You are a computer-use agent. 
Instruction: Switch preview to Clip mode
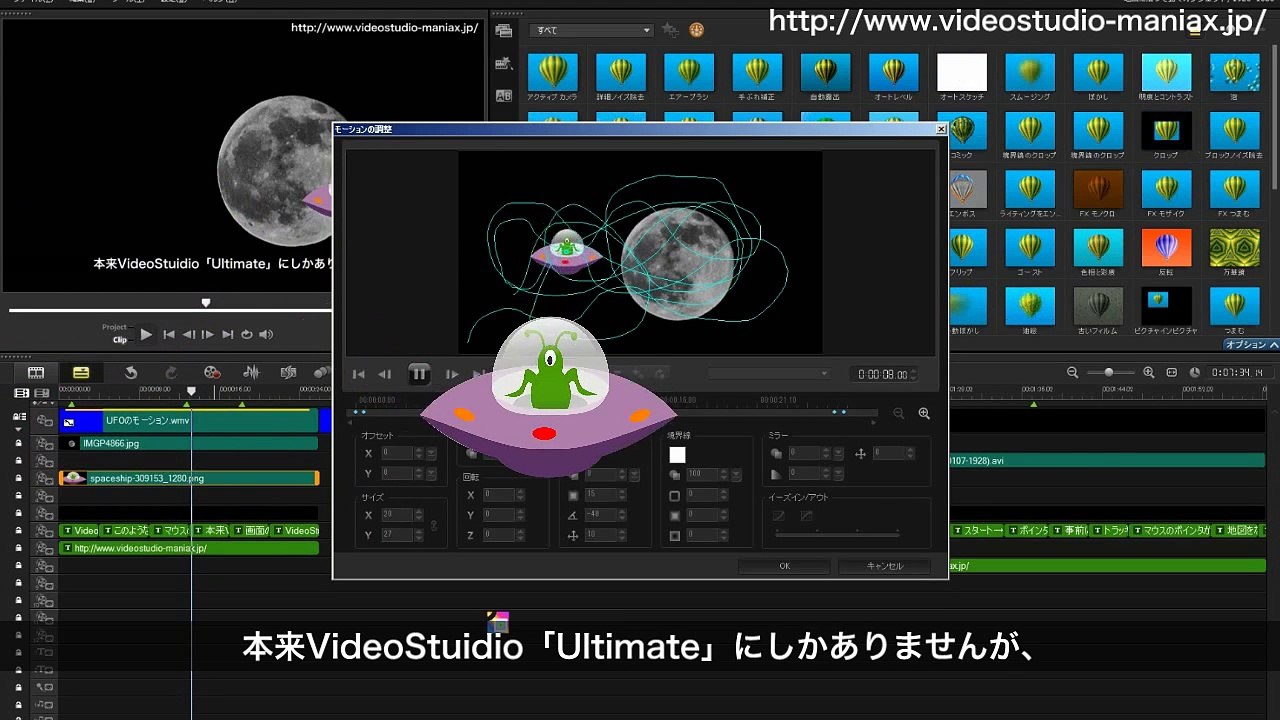point(120,340)
